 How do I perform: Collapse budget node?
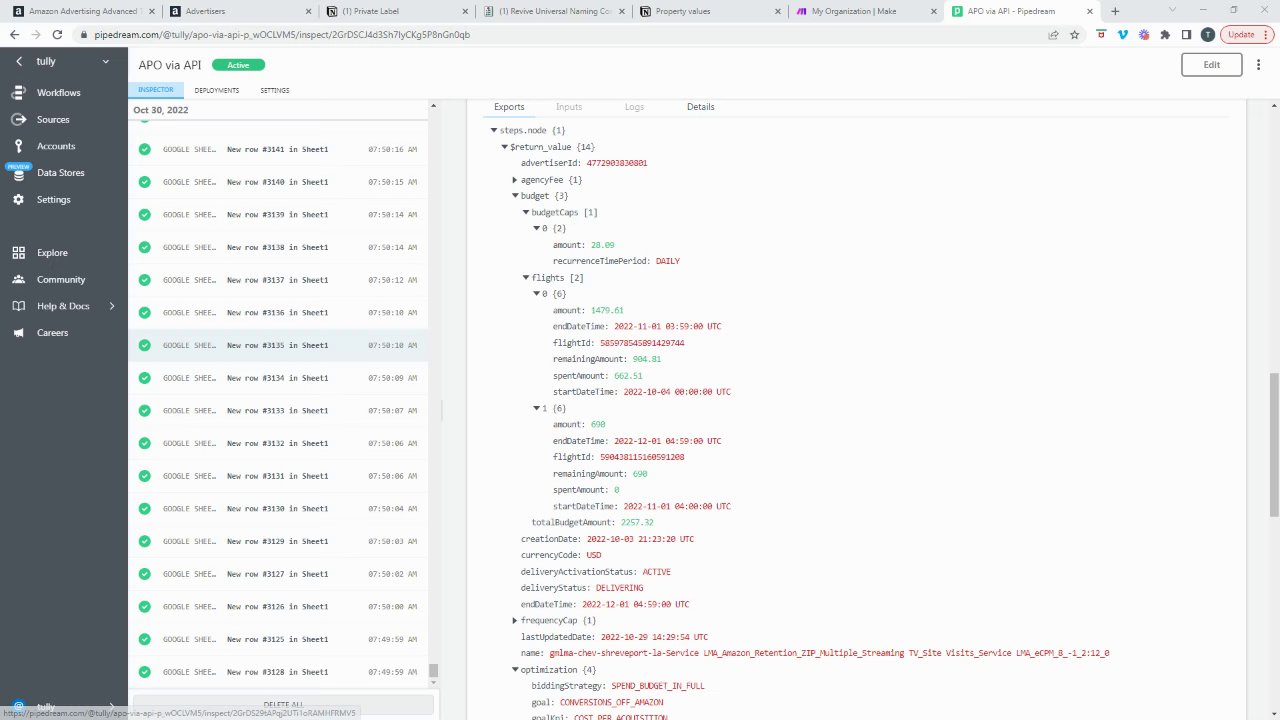515,196
